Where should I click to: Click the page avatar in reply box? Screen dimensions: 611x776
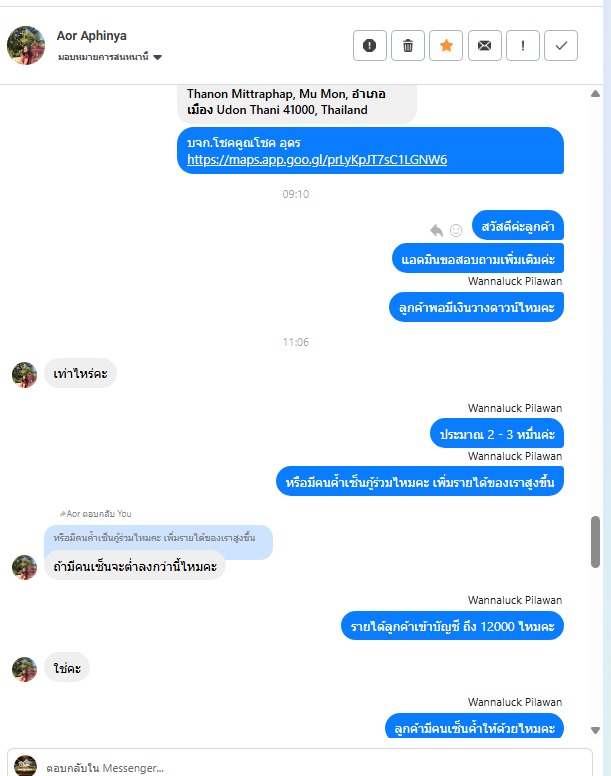point(25,766)
